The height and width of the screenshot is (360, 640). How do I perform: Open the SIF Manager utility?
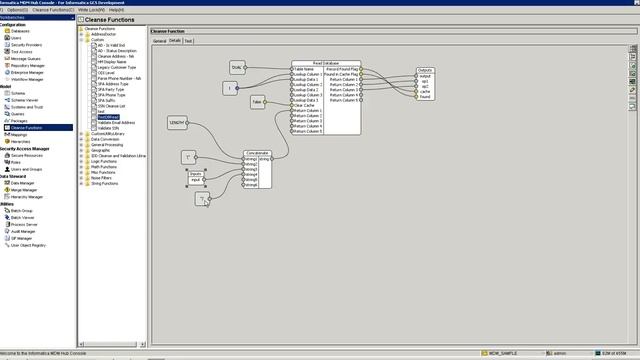pyautogui.click(x=21, y=239)
